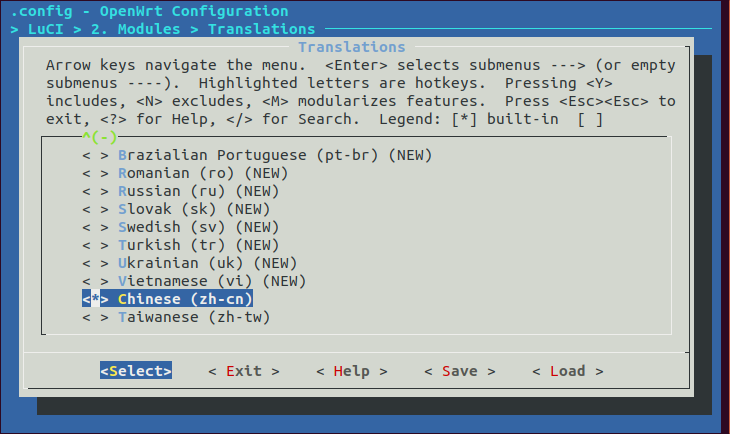Click the Save button
The height and width of the screenshot is (434, 730).
[460, 371]
